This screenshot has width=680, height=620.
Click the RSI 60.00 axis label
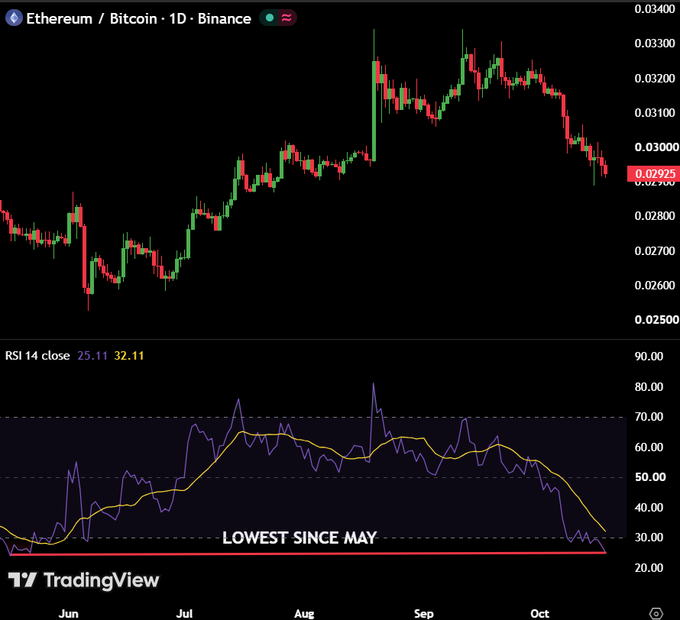click(649, 447)
